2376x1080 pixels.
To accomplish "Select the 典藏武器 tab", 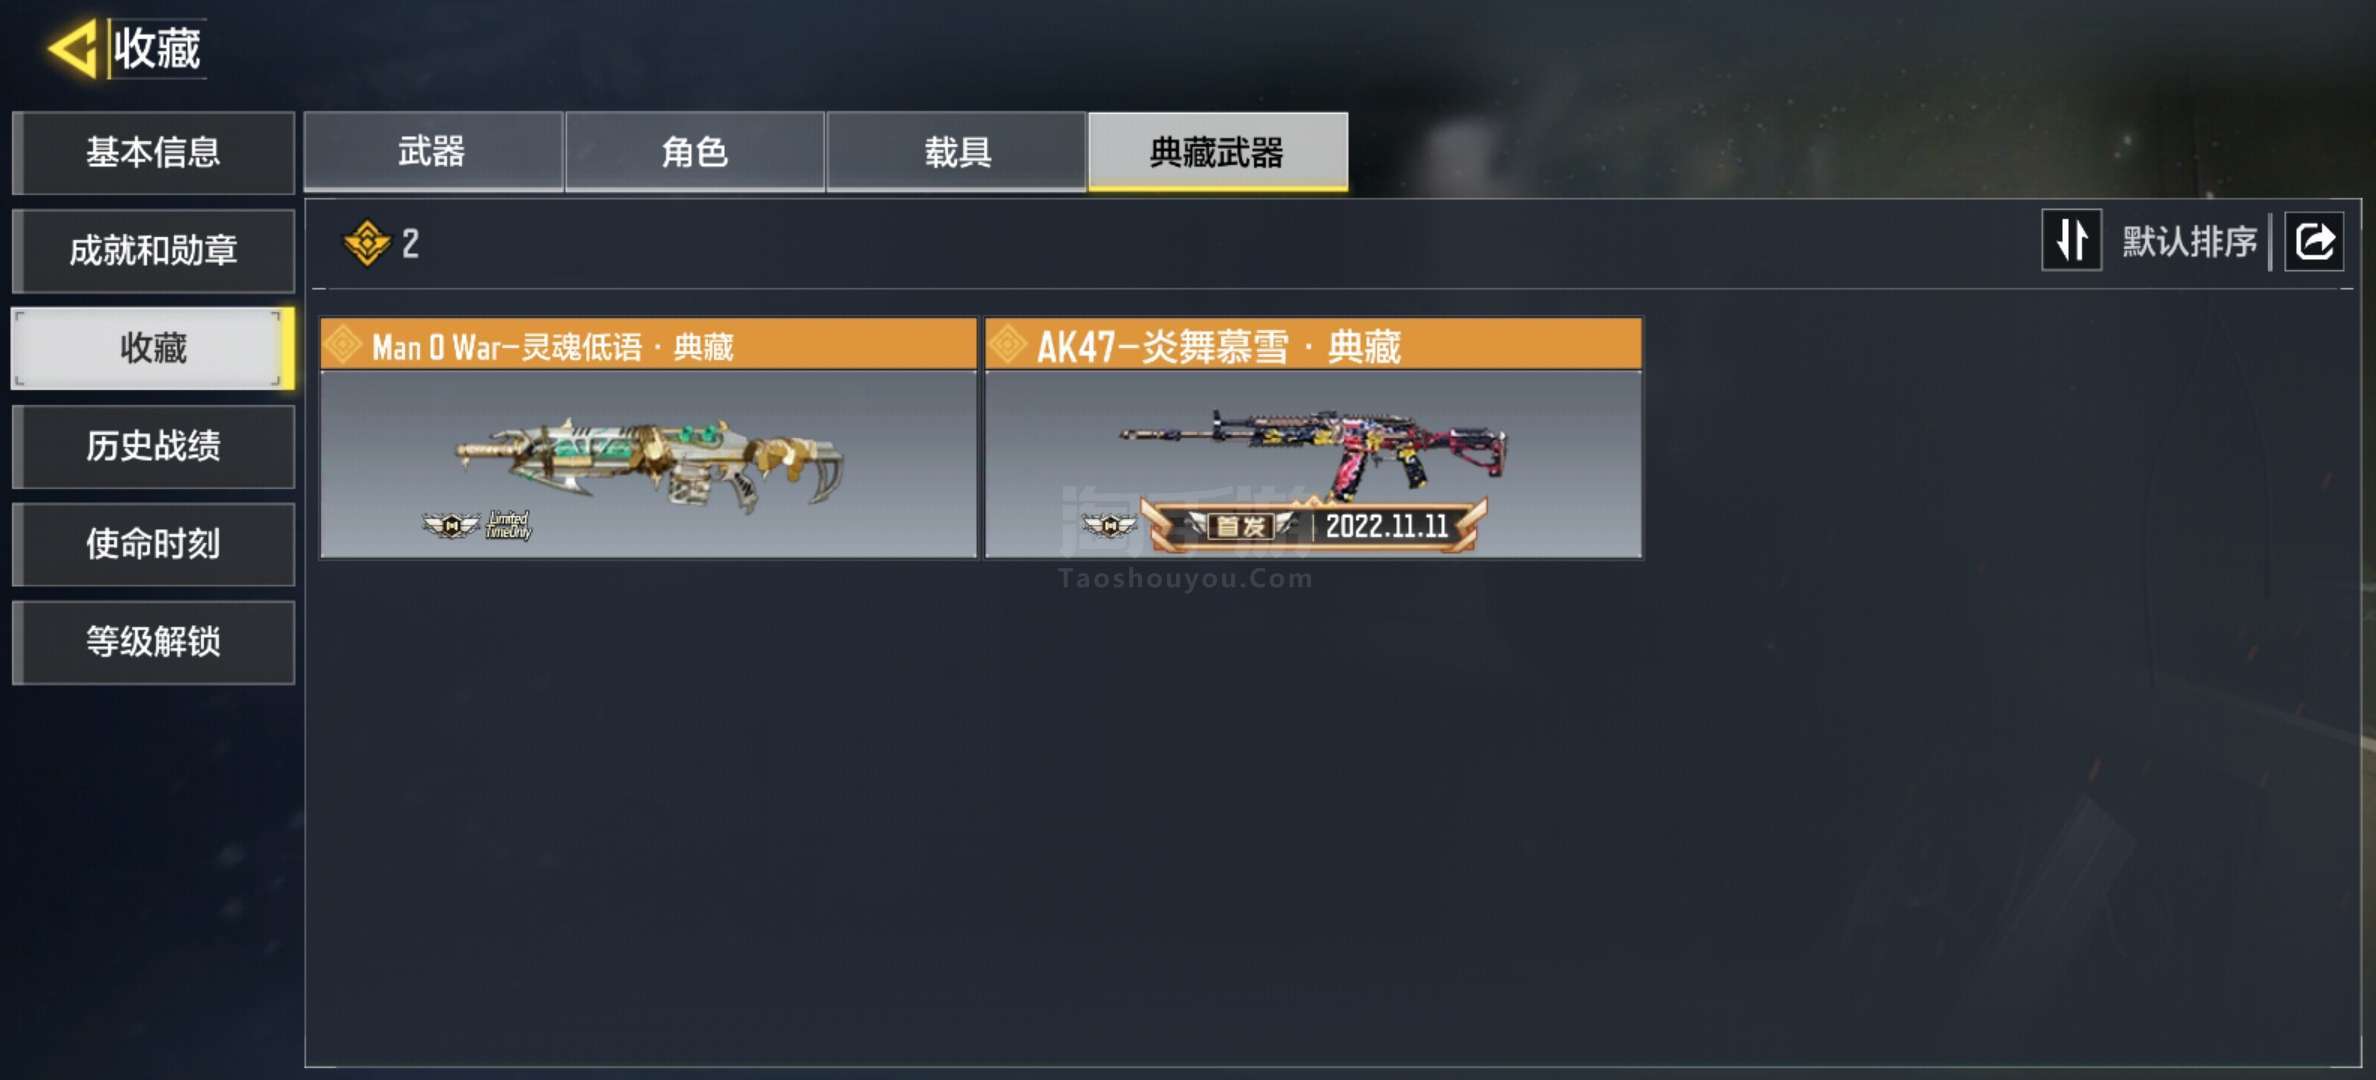I will [1218, 151].
